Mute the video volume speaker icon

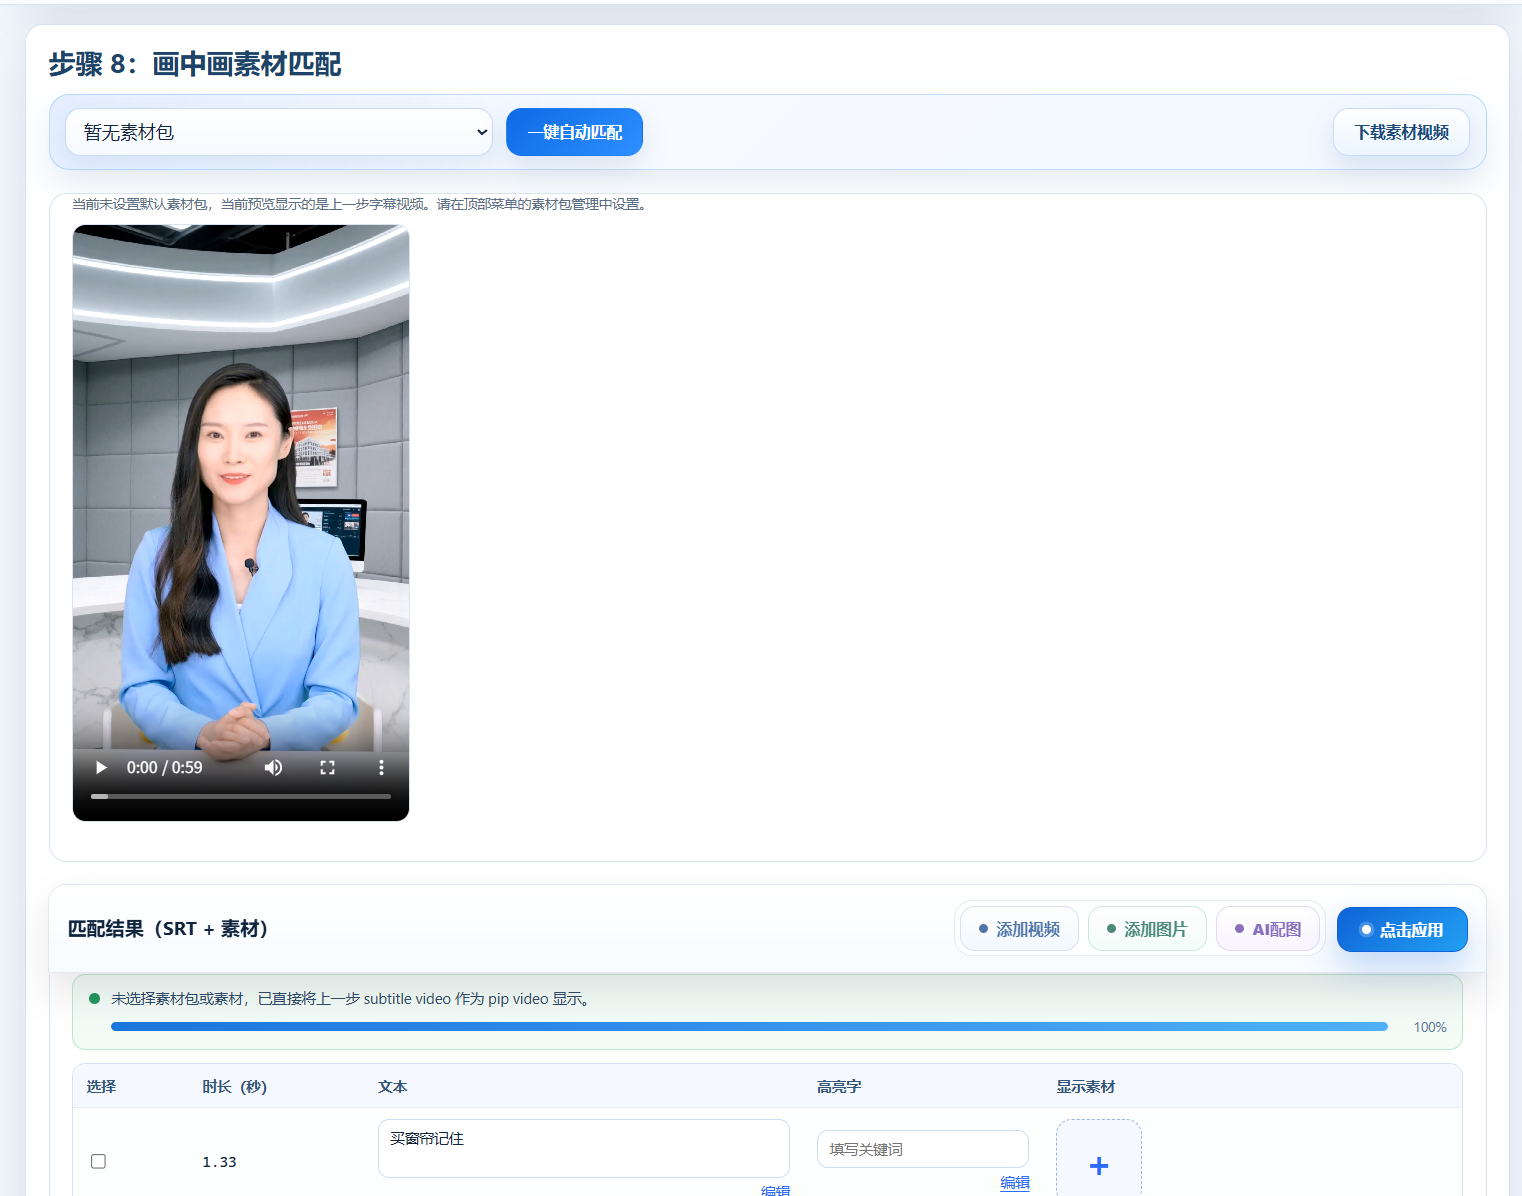coord(273,768)
